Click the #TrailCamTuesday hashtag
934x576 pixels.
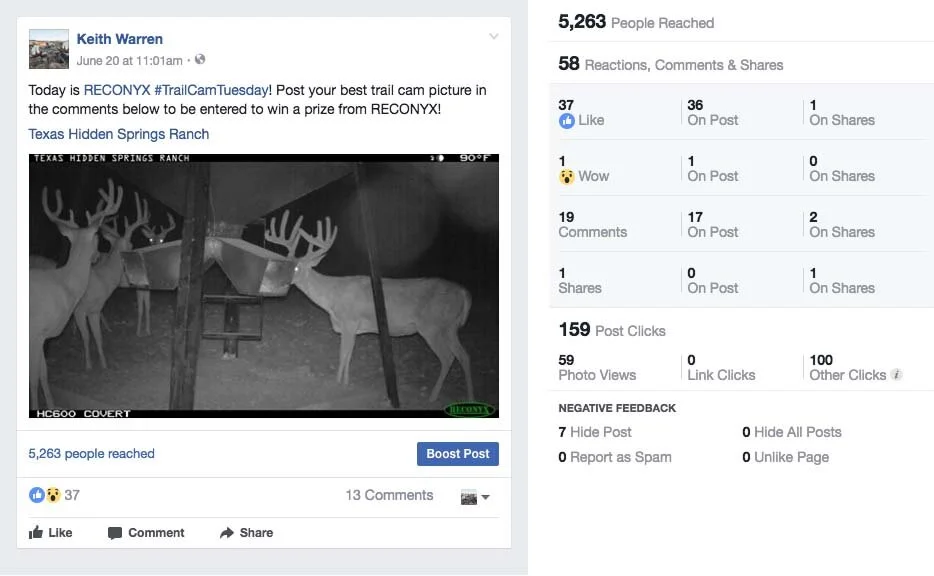pyautogui.click(x=211, y=90)
